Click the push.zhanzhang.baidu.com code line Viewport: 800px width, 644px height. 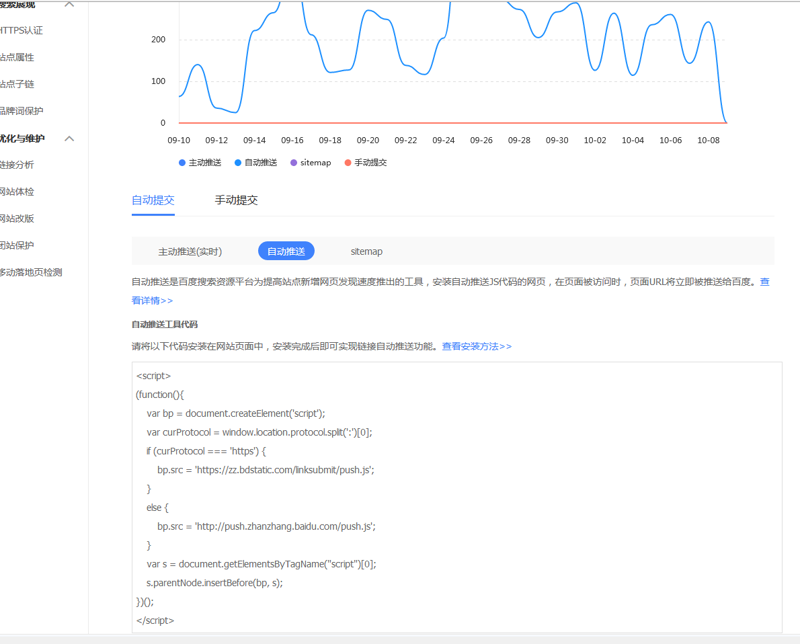click(266, 527)
